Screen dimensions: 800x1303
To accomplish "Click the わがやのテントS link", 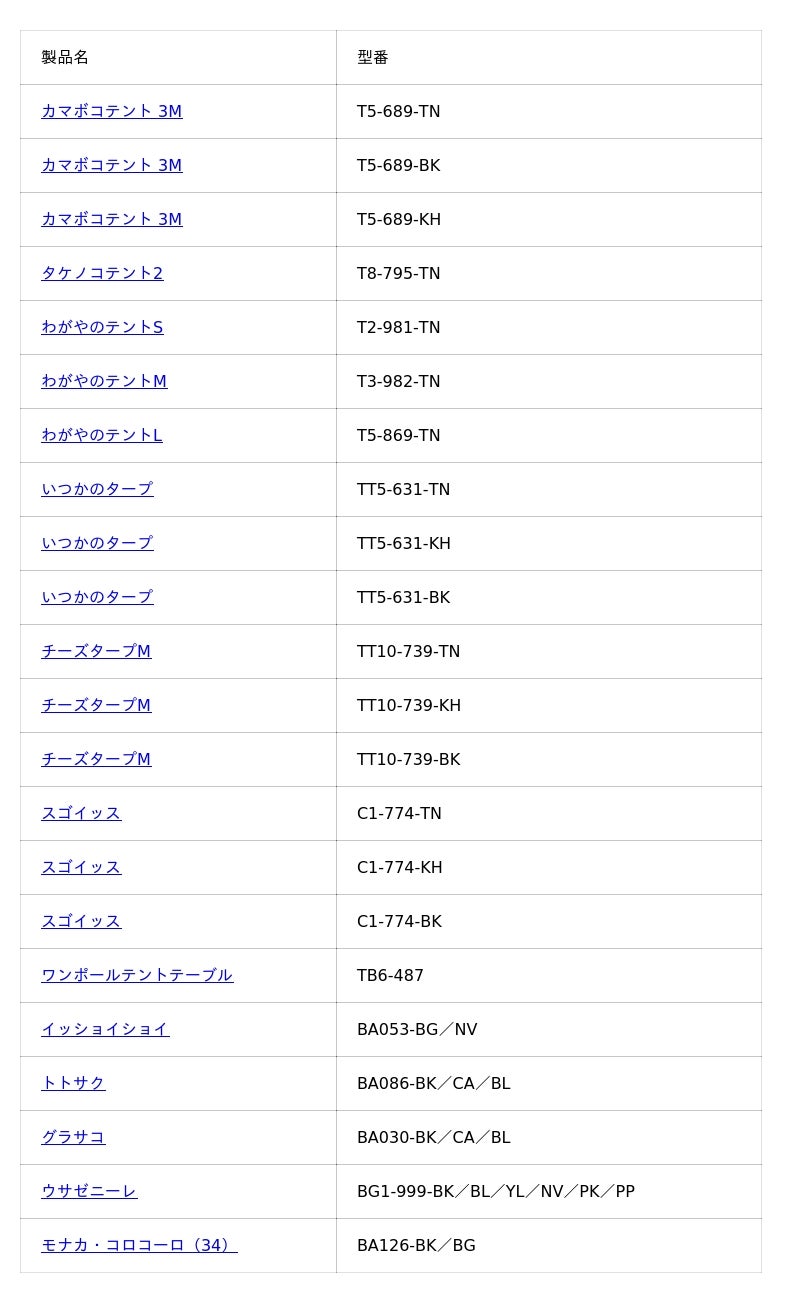I will click(102, 327).
